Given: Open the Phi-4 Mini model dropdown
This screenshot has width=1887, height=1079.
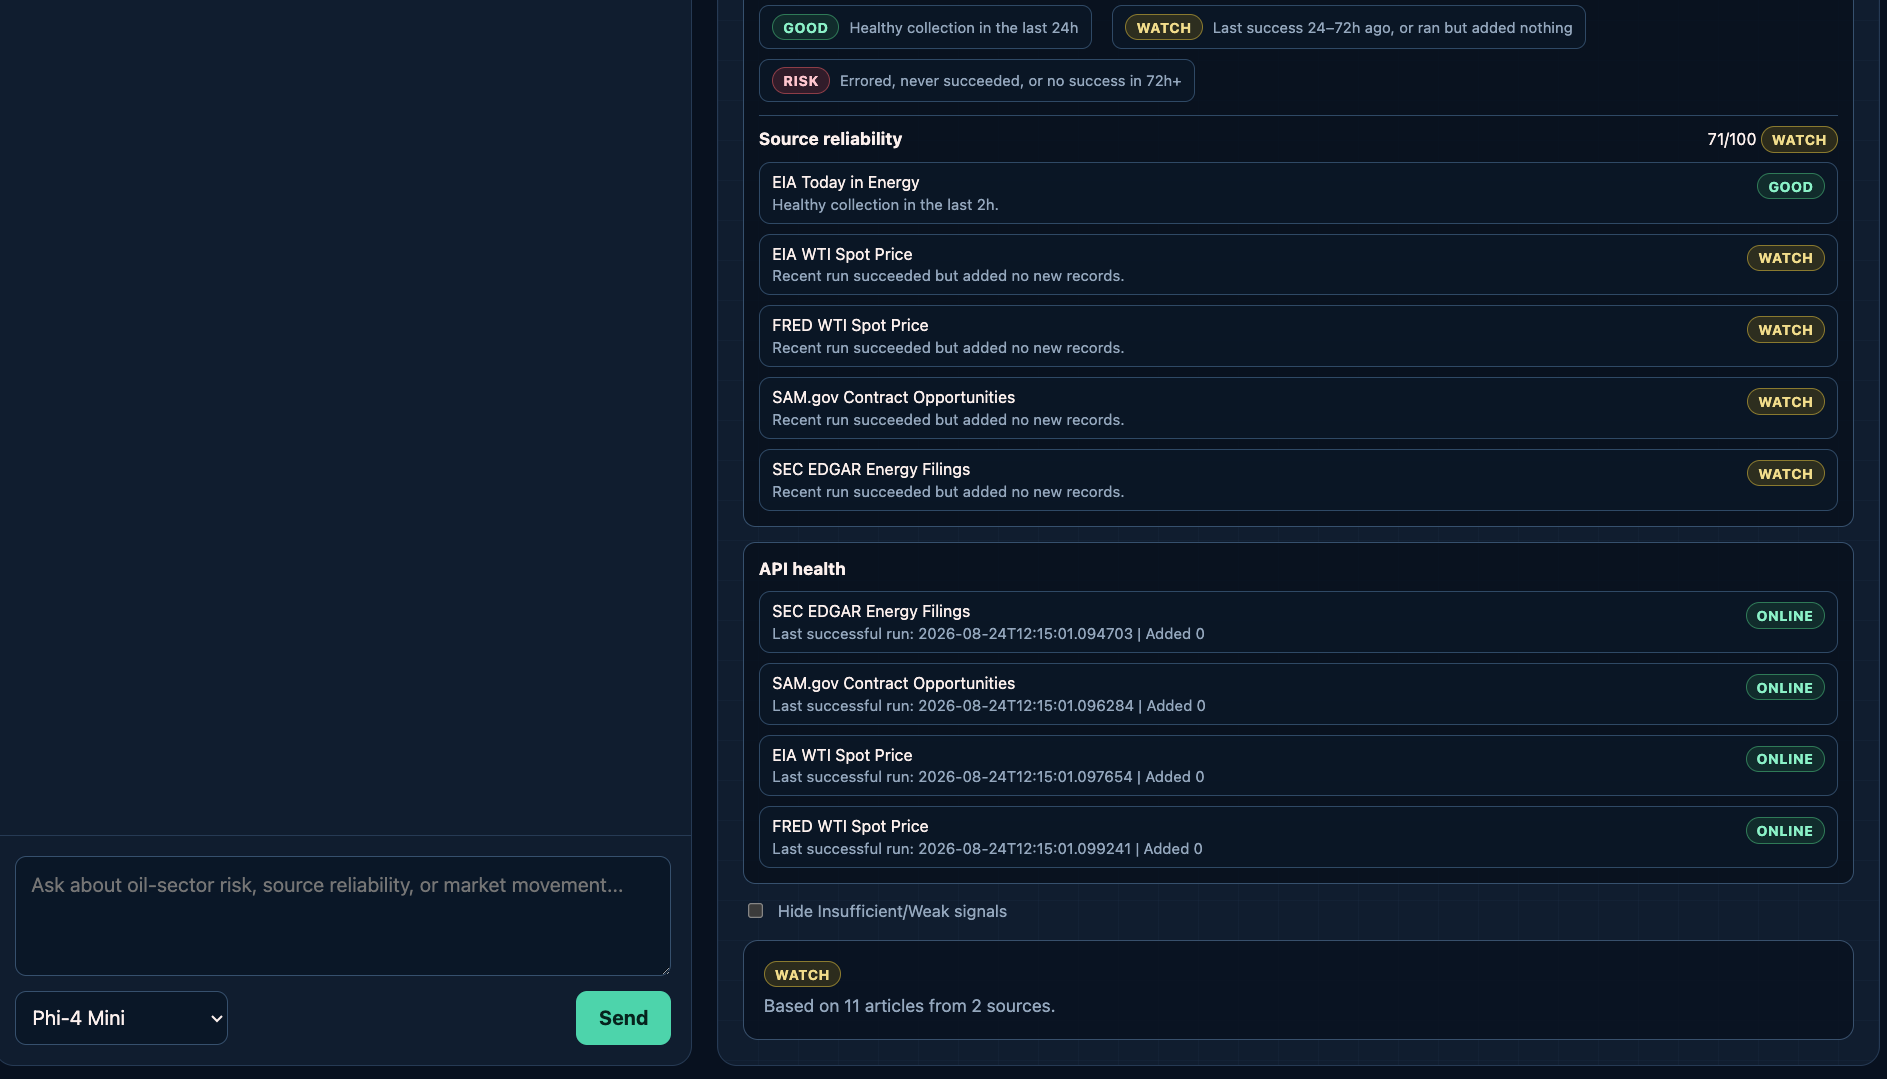Looking at the screenshot, I should [x=121, y=1018].
